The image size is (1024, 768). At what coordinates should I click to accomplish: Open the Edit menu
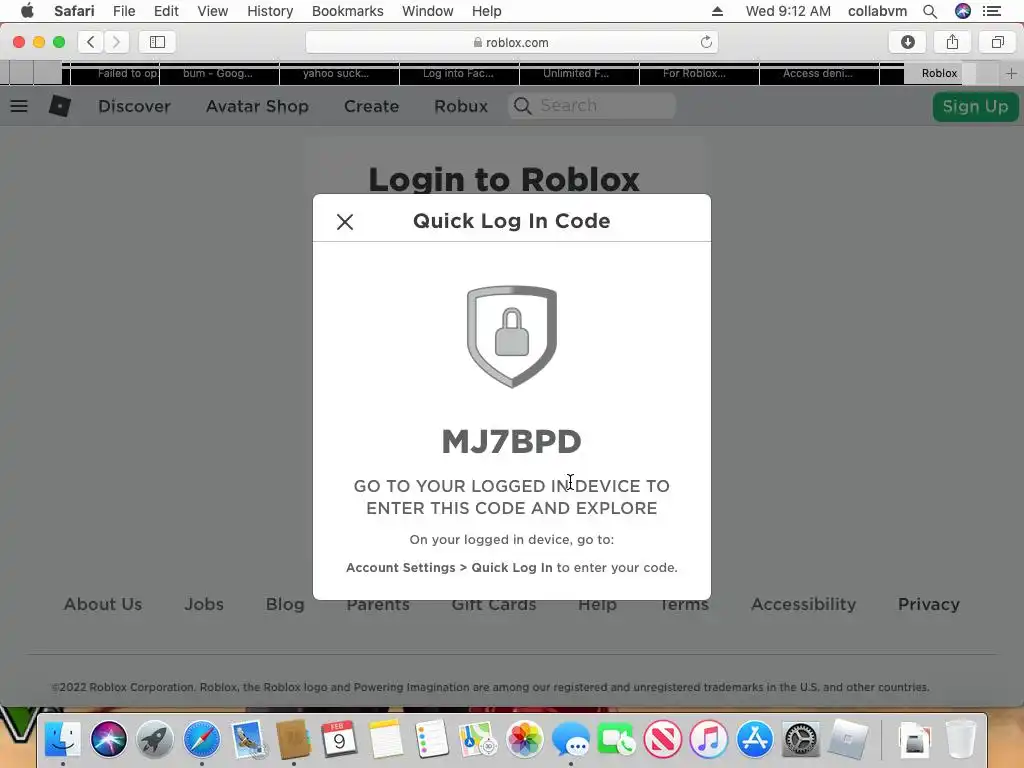point(166,11)
